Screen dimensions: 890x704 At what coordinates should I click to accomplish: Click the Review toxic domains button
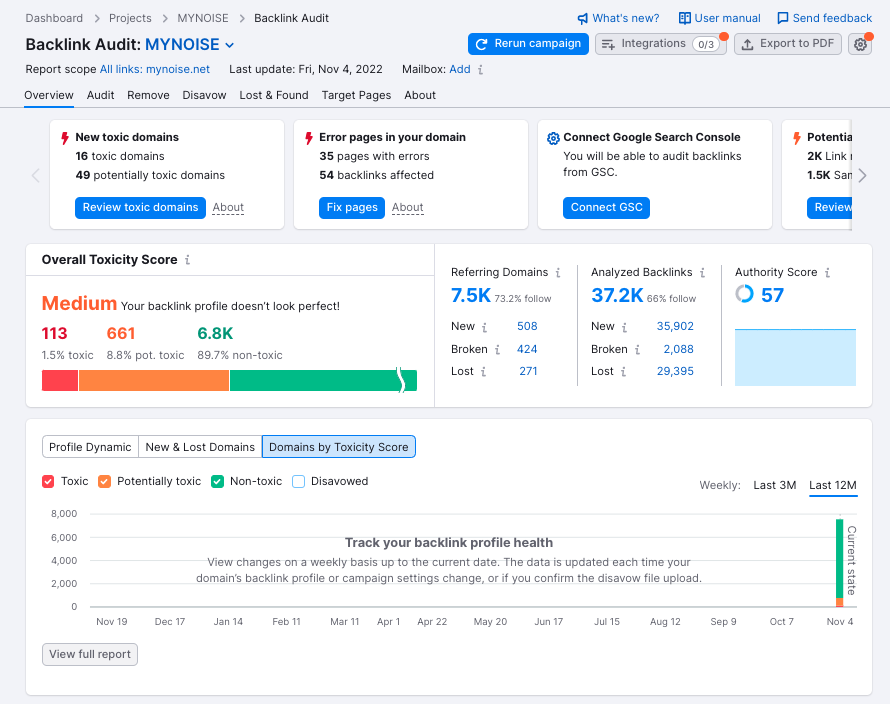coord(140,207)
